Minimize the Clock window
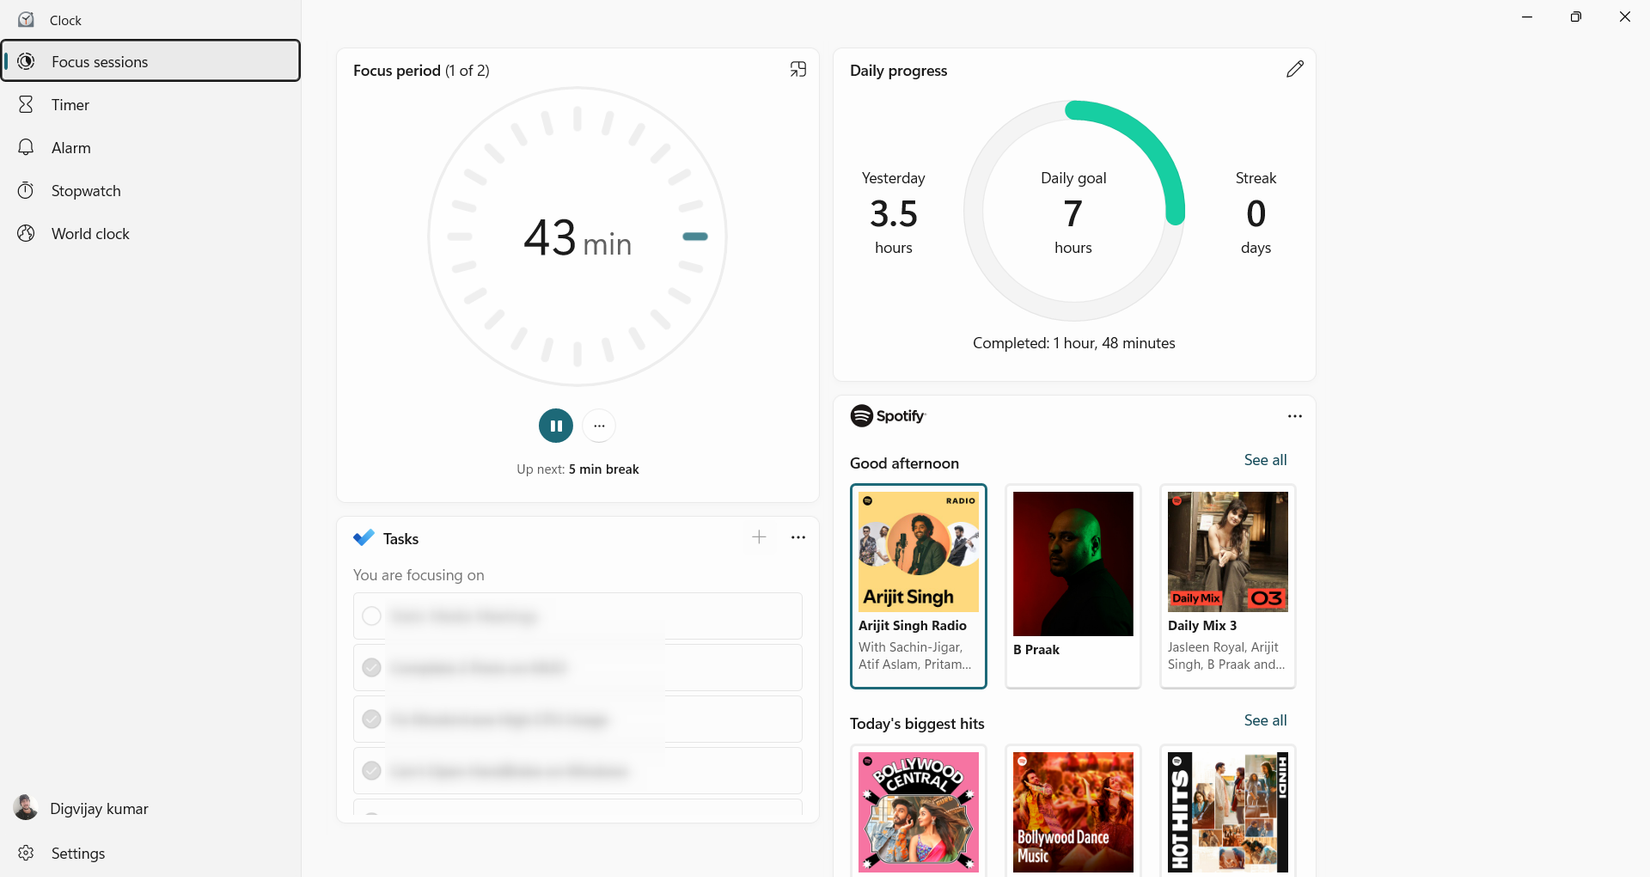Image resolution: width=1650 pixels, height=877 pixels. [1527, 17]
